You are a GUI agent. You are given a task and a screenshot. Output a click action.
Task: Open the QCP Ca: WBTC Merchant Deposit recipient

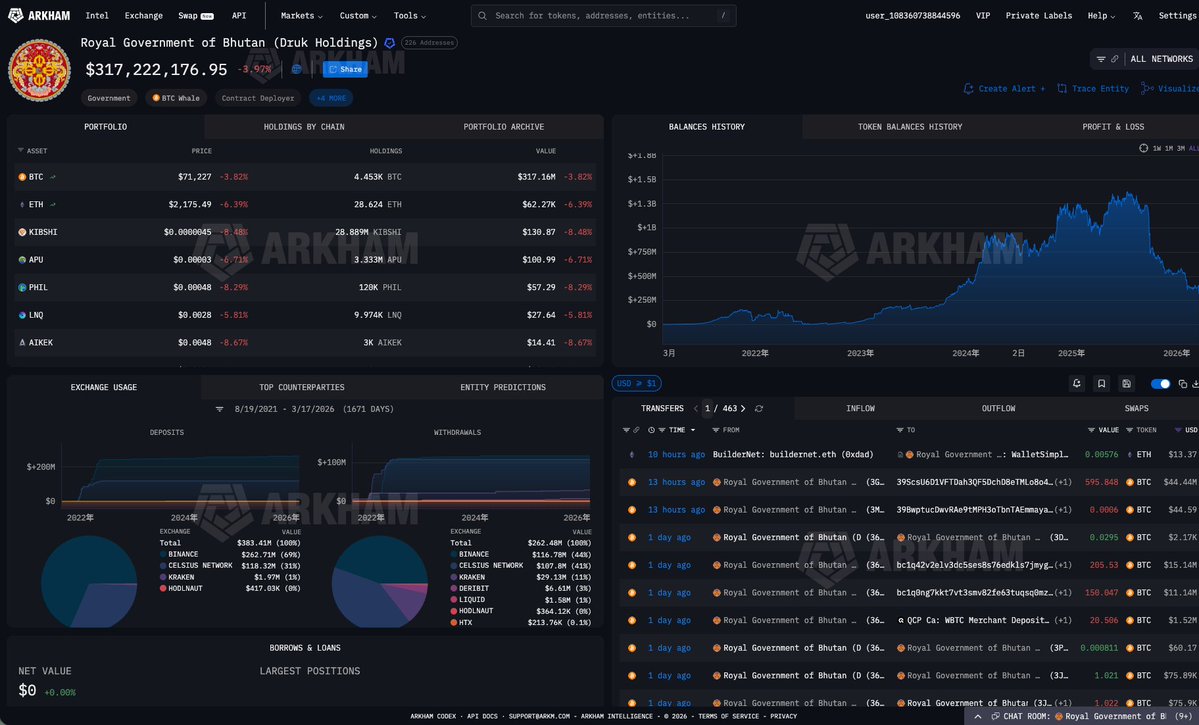click(x=979, y=620)
